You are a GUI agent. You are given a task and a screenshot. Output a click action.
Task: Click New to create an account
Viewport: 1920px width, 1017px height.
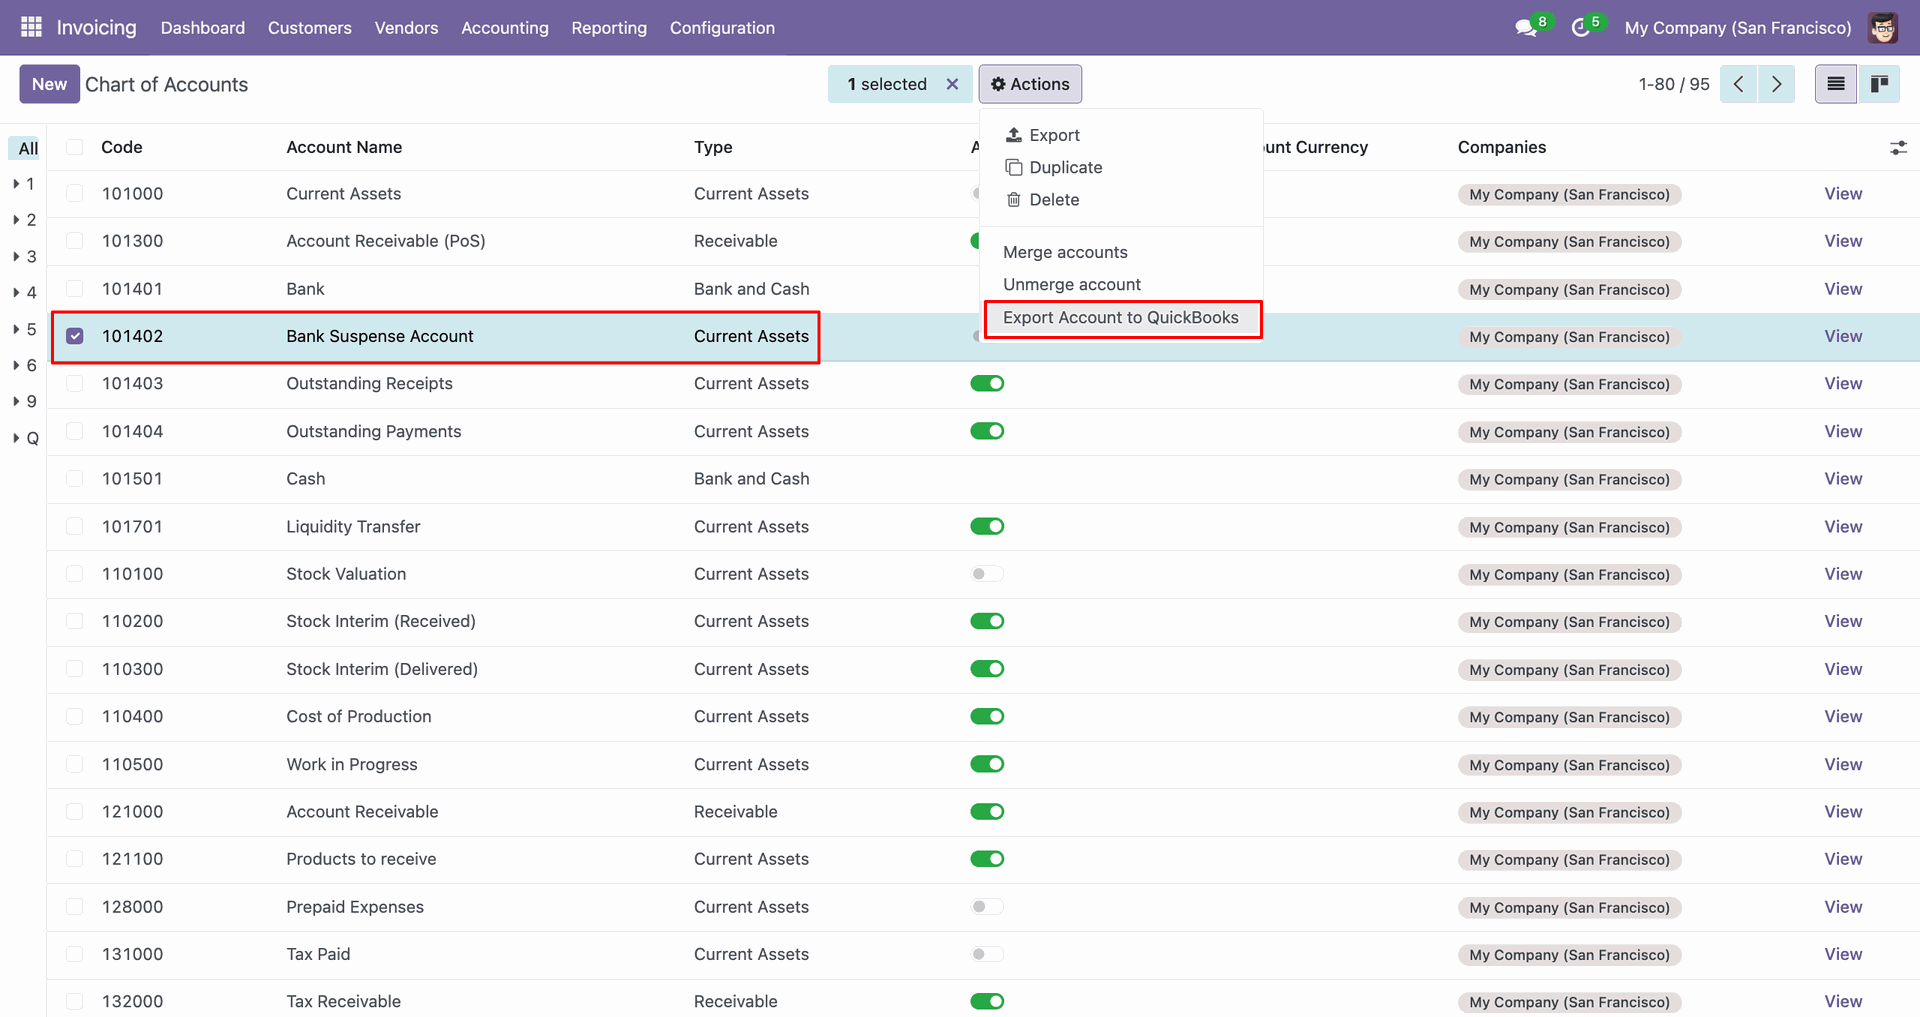click(x=49, y=84)
